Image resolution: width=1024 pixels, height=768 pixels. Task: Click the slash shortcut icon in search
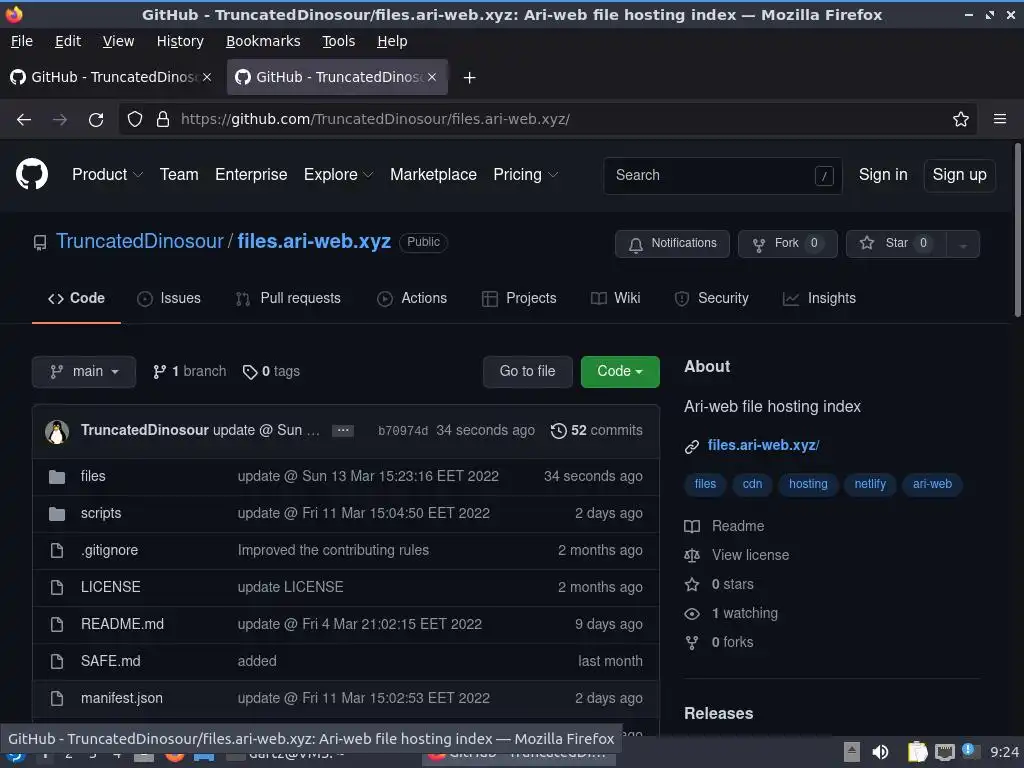[824, 176]
